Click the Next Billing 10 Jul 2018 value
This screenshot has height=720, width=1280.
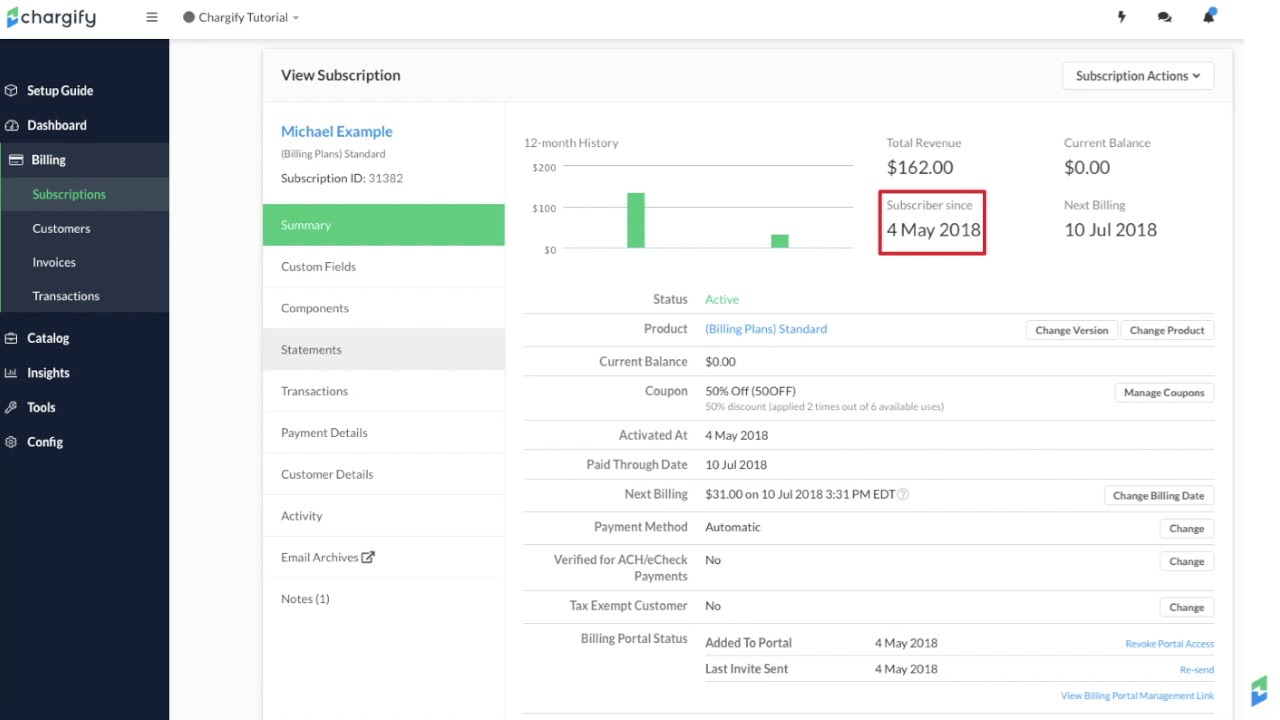click(x=1110, y=230)
